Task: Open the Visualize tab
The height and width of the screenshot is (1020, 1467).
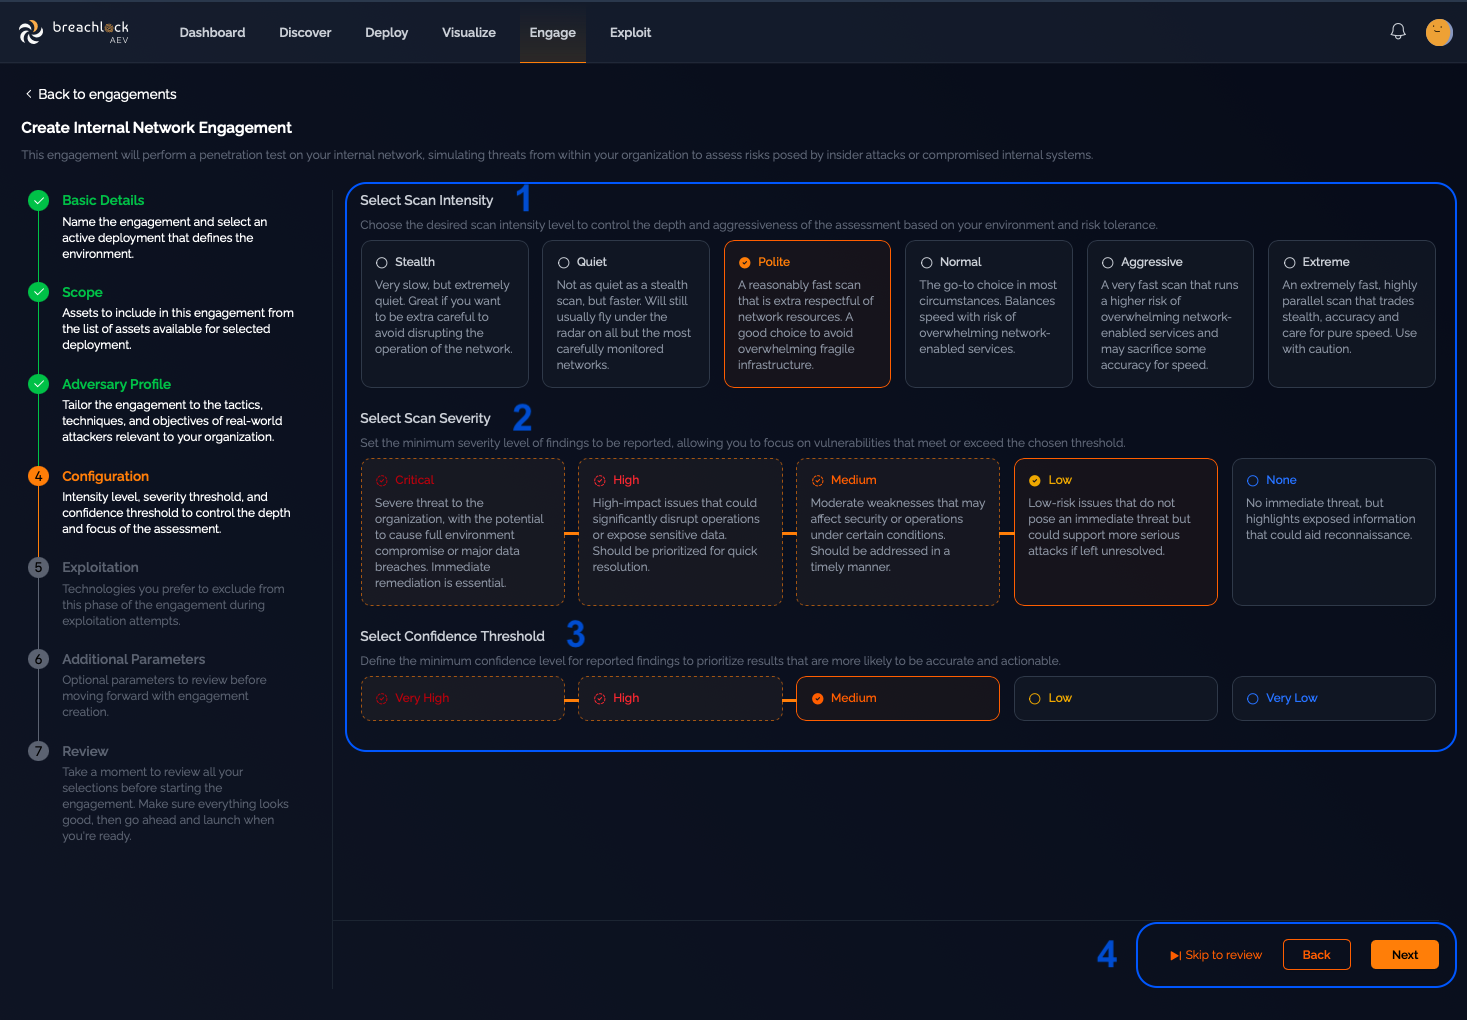Action: [469, 32]
